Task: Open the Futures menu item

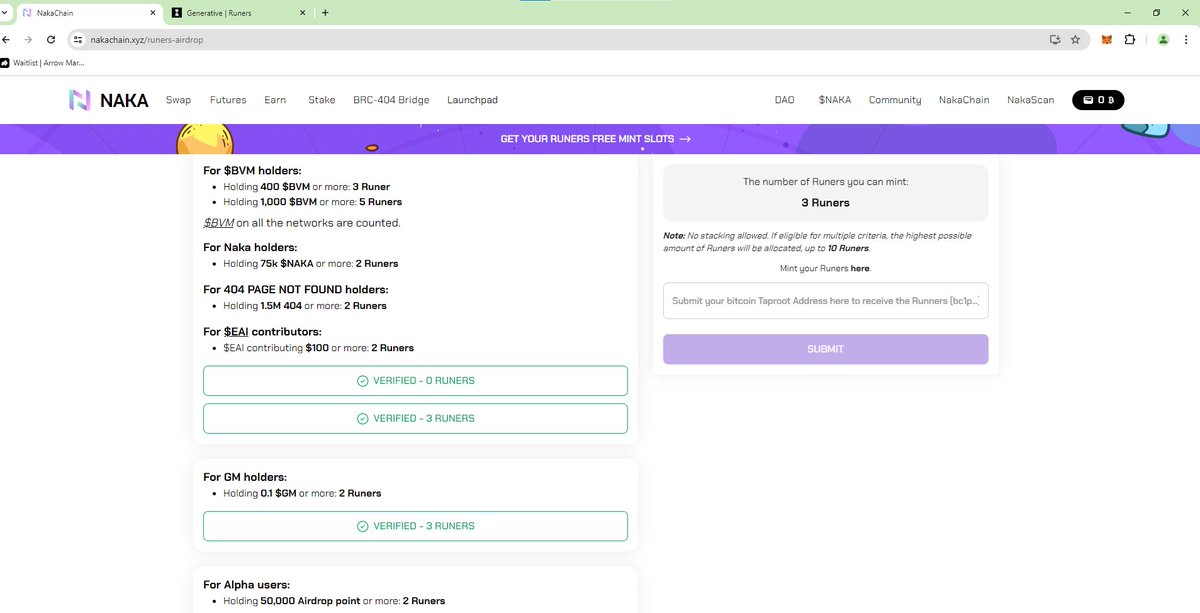Action: [228, 100]
